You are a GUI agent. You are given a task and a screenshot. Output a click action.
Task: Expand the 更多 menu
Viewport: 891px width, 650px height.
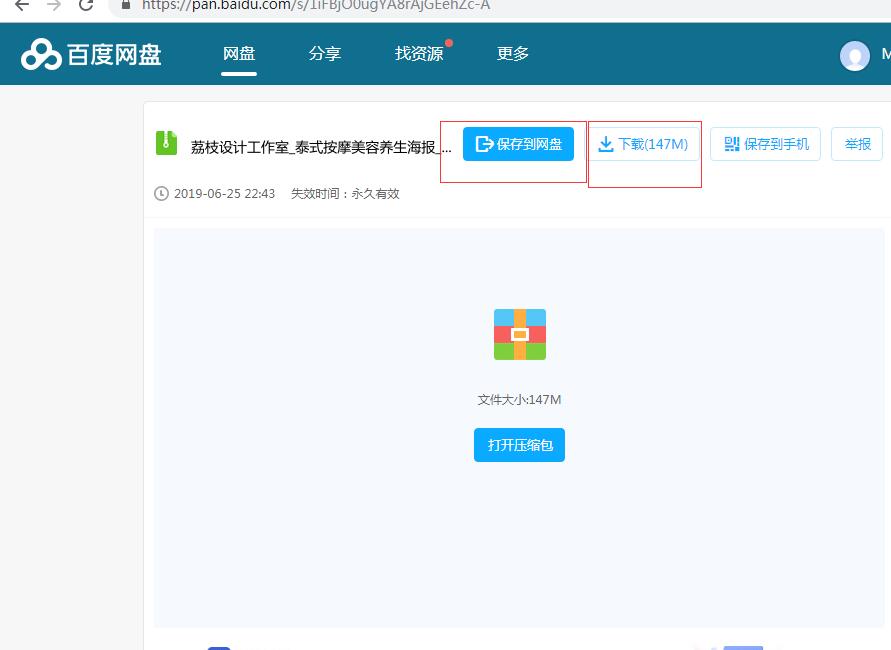tap(513, 54)
